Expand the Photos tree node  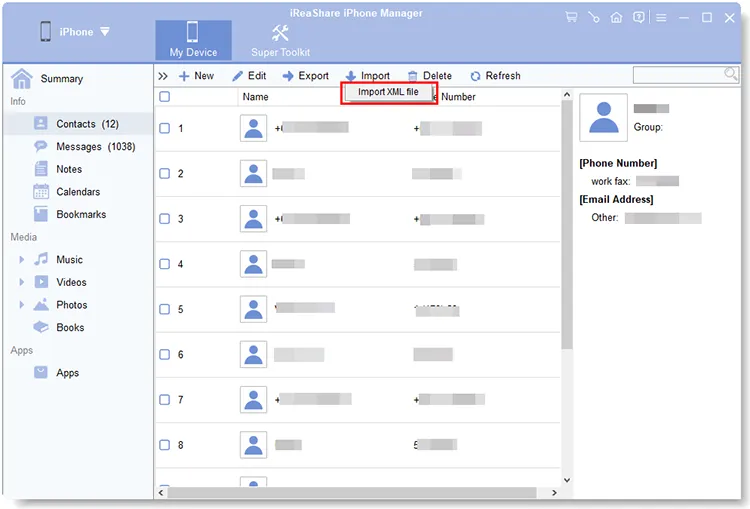22,304
